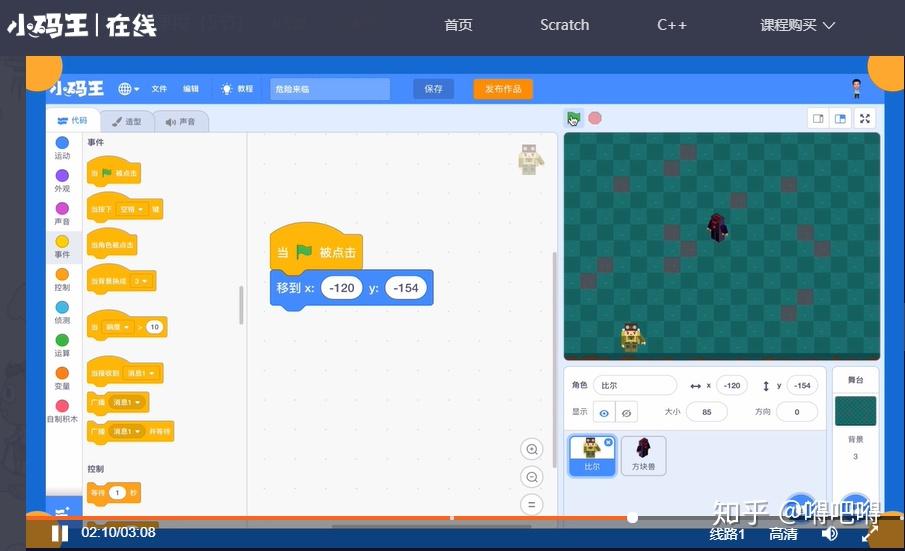Viewport: 905px width, 551px height.
Task: Click workspace hat block 当绿旗被点击
Action: (316, 249)
